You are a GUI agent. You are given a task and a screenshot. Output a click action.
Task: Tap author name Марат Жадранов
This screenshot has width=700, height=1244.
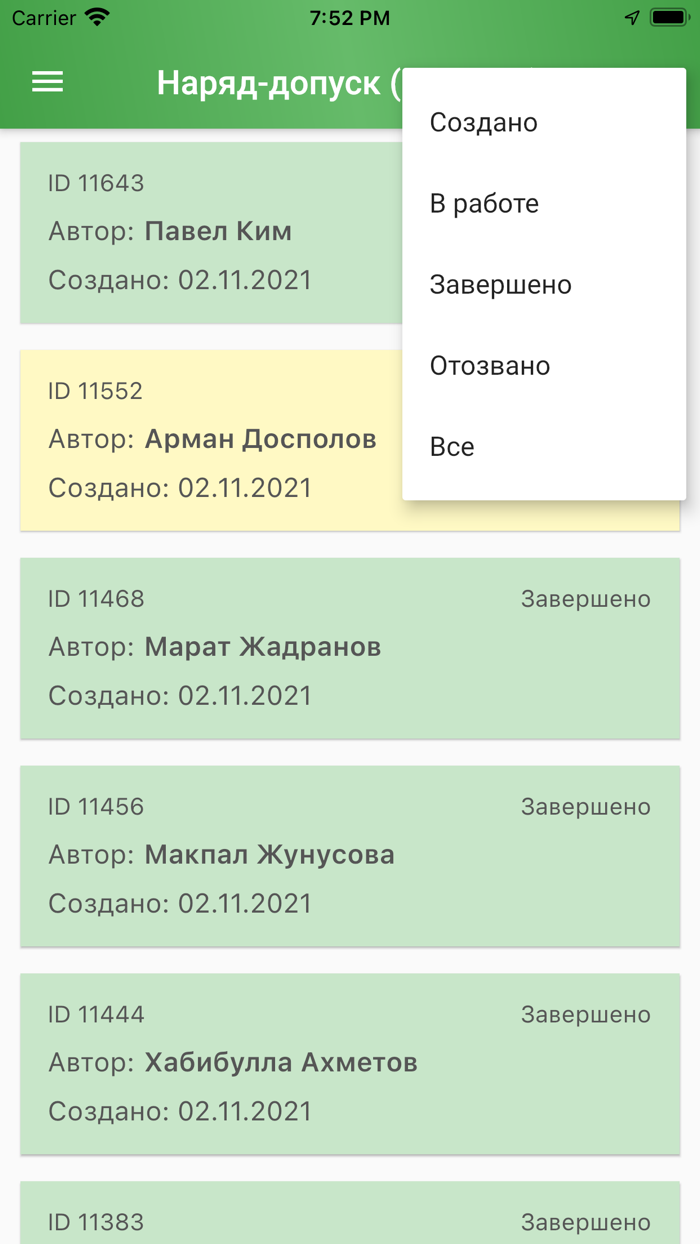(x=263, y=647)
